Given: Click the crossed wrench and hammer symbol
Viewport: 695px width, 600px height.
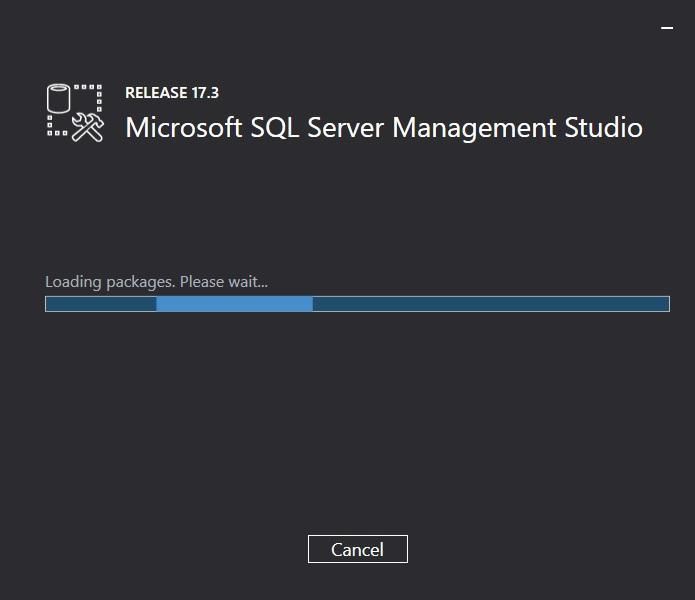Looking at the screenshot, I should (x=88, y=127).
